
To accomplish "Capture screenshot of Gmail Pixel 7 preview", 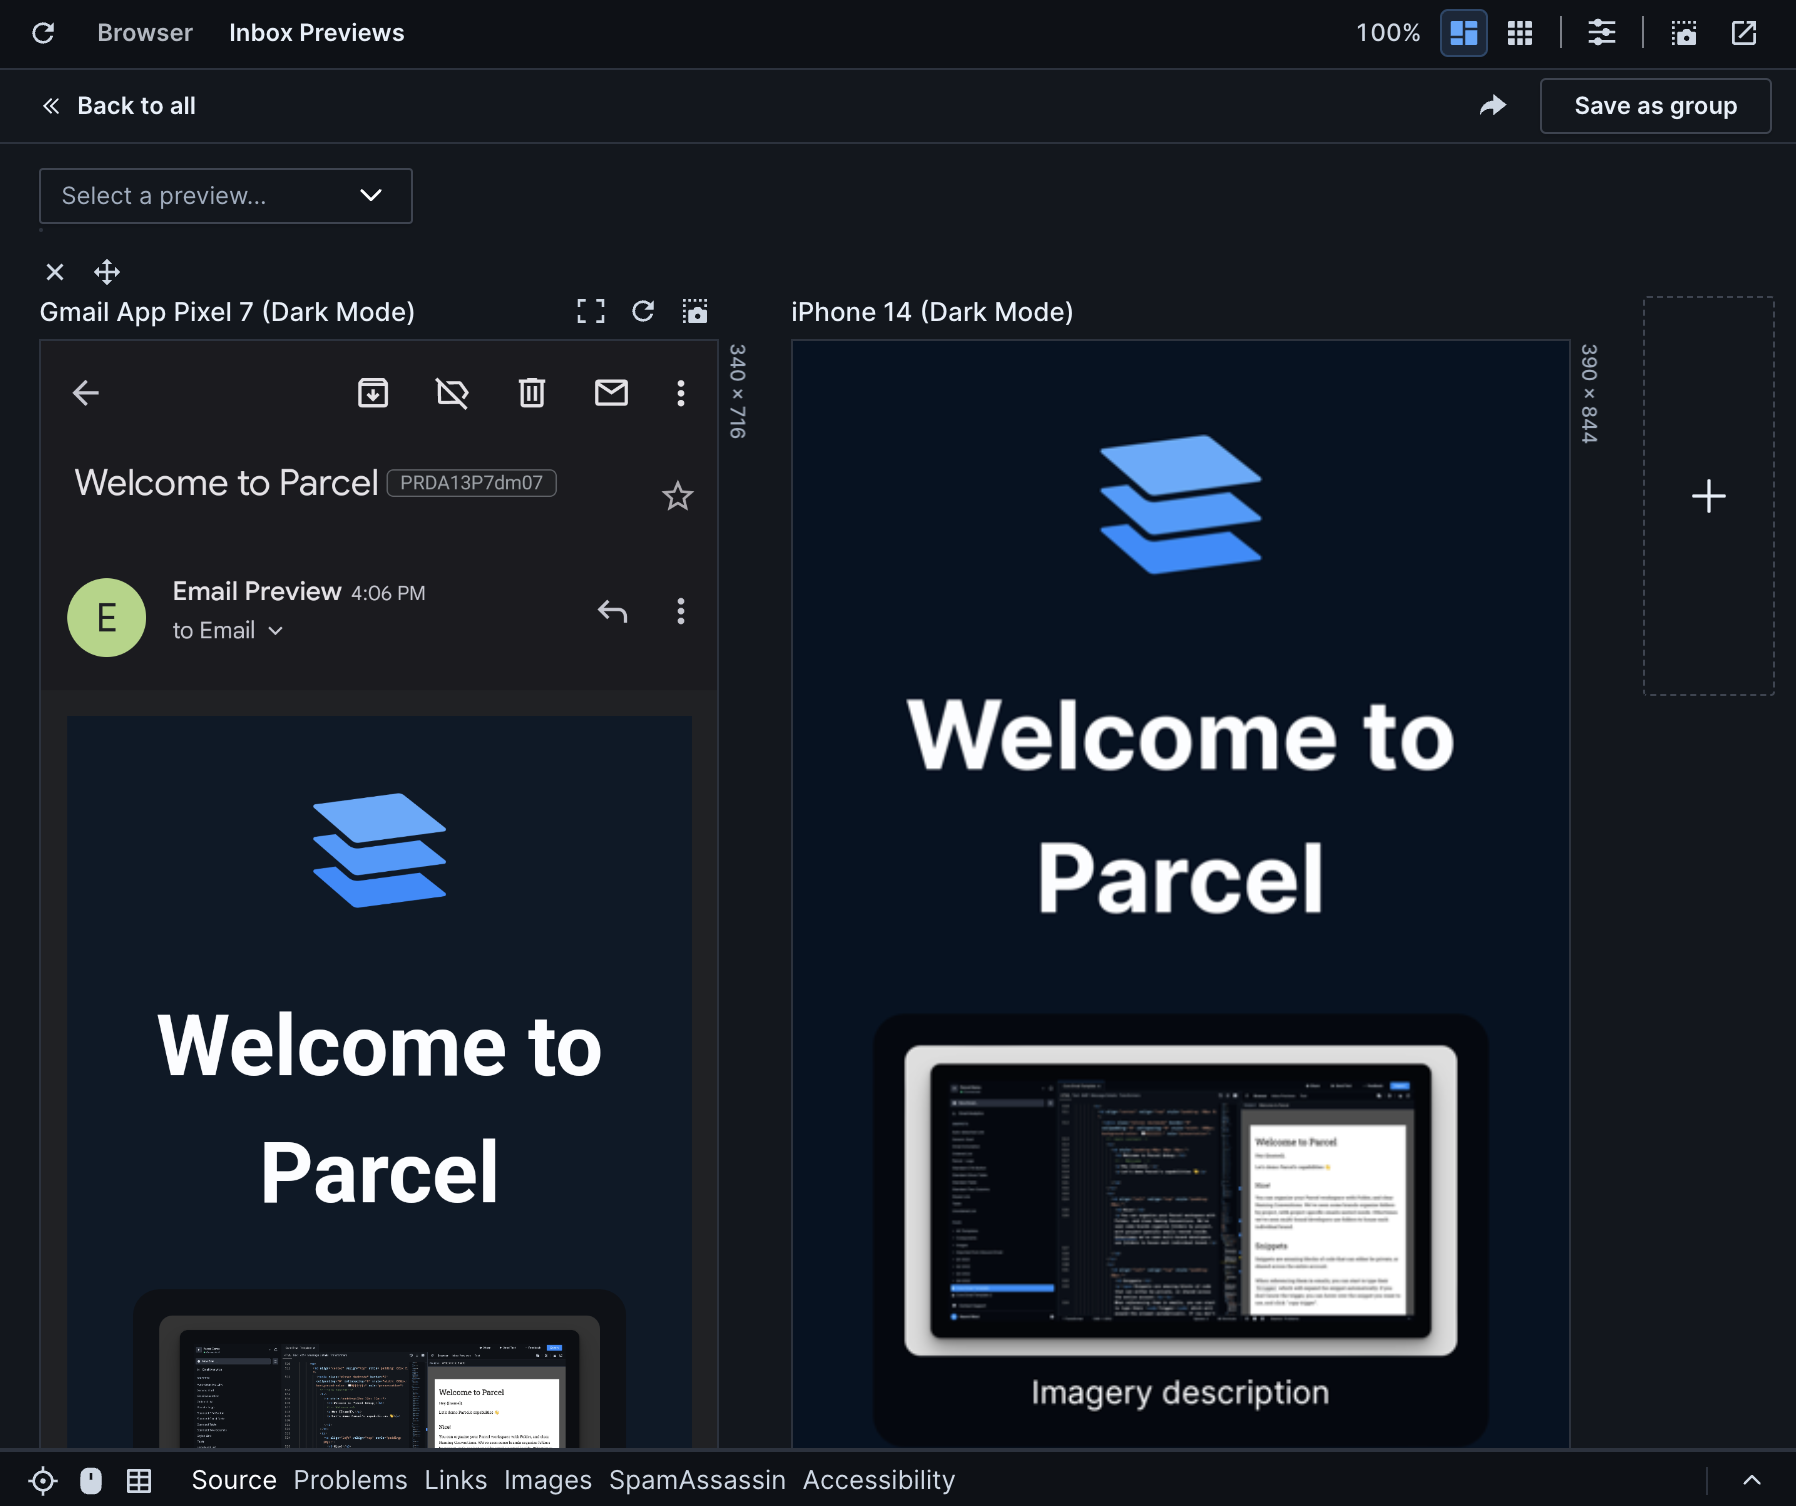I will tap(695, 311).
